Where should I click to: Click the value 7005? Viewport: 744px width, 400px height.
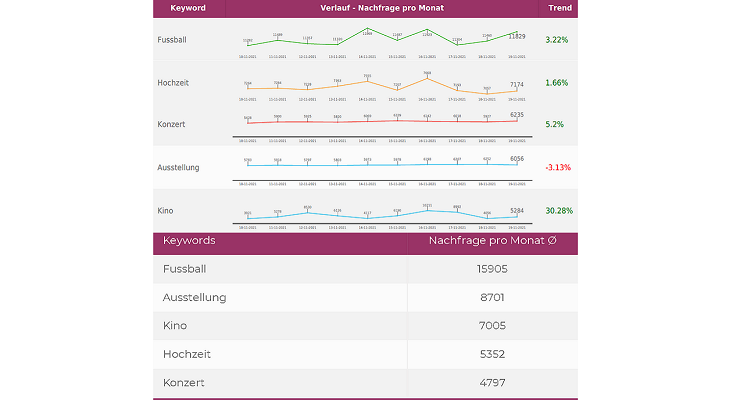point(492,326)
